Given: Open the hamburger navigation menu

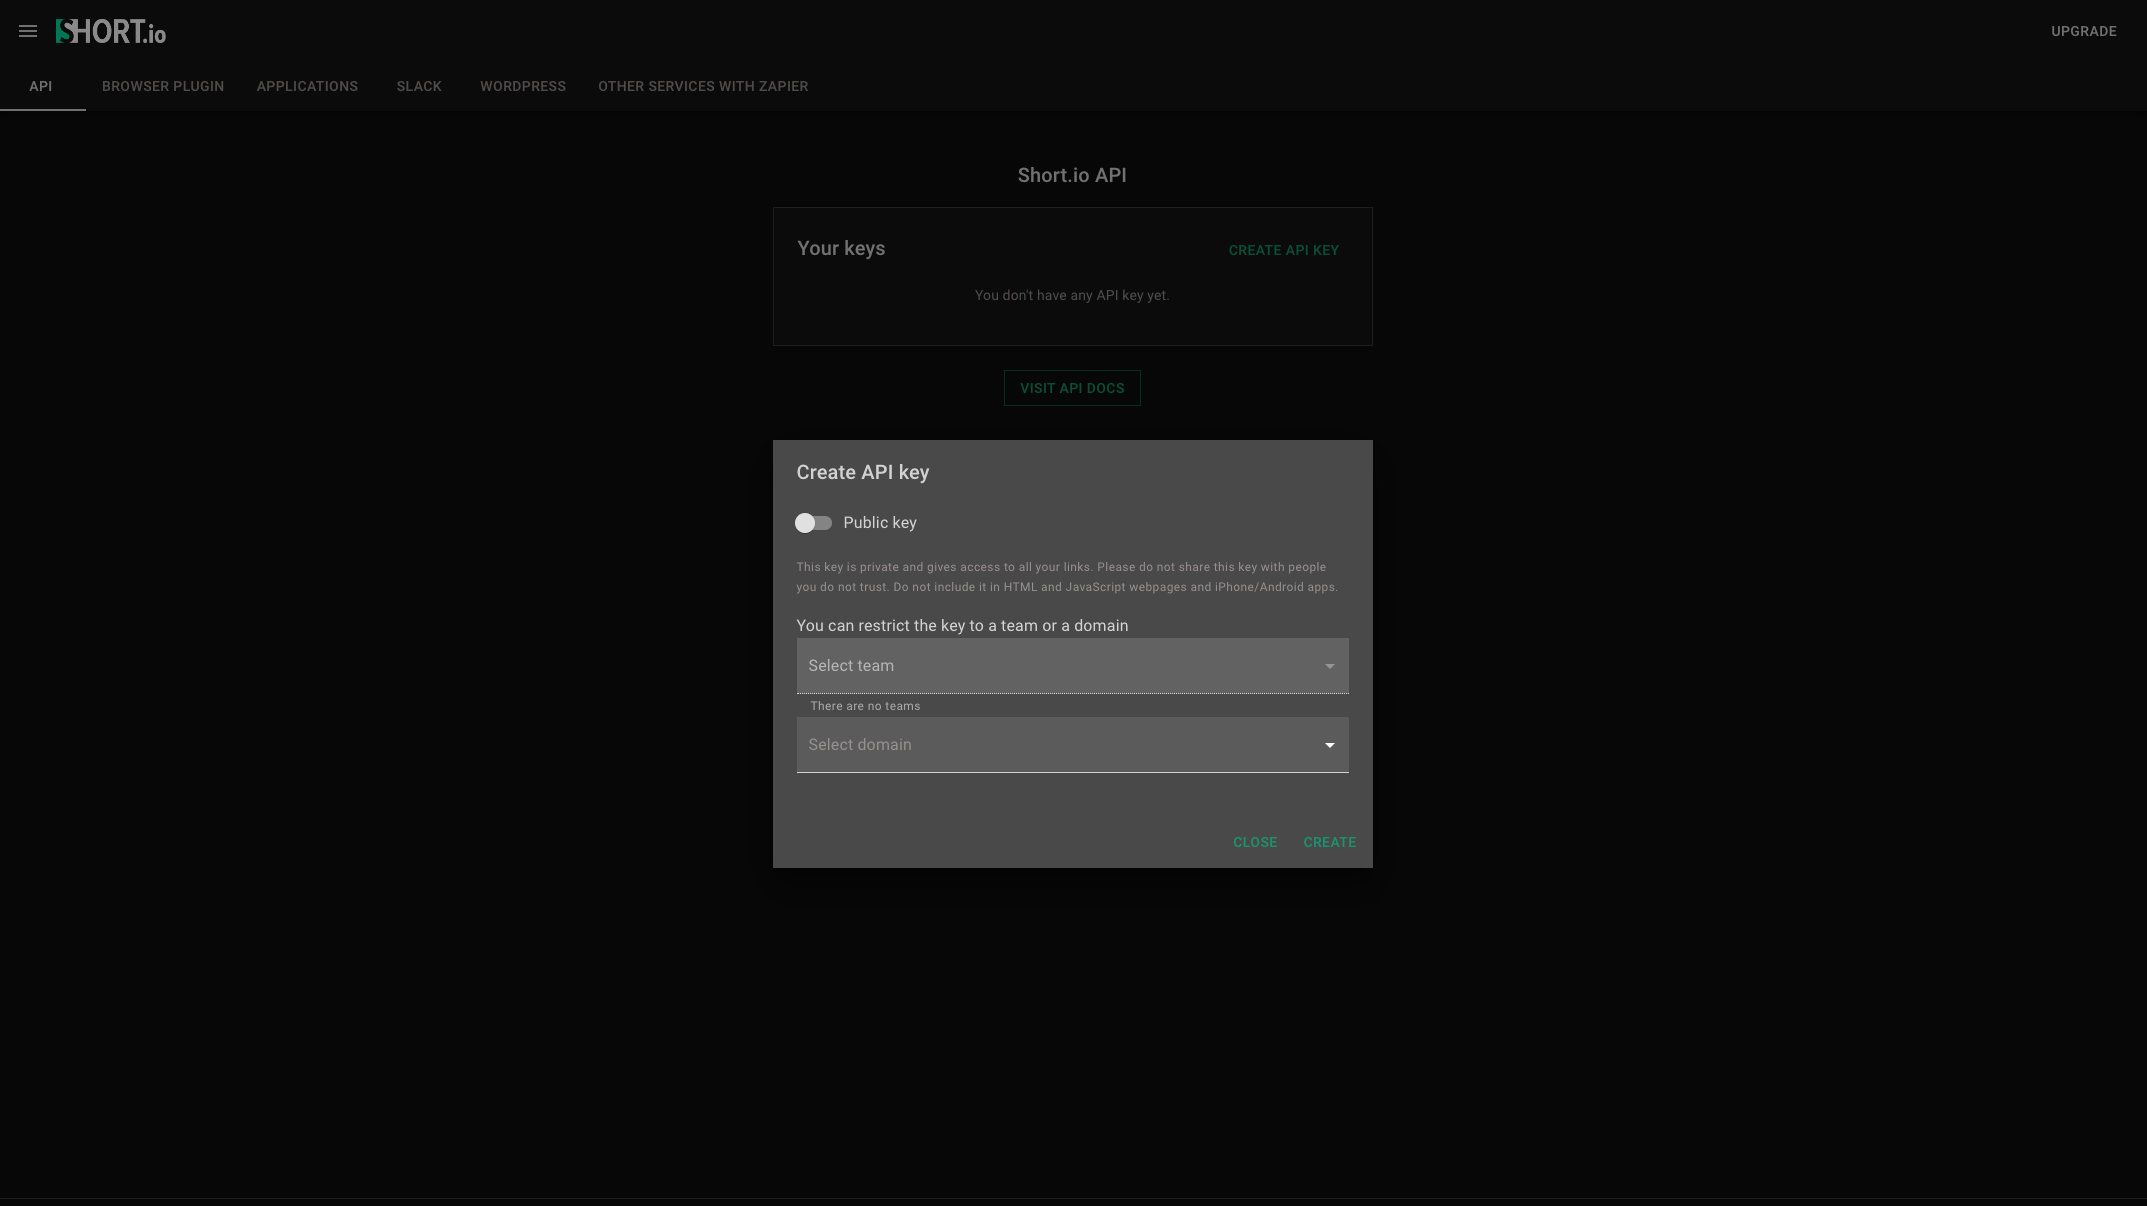Looking at the screenshot, I should pos(28,31).
